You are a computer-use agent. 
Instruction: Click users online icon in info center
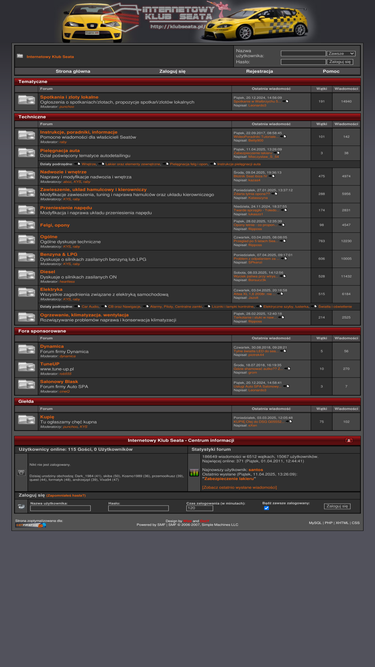[21, 473]
